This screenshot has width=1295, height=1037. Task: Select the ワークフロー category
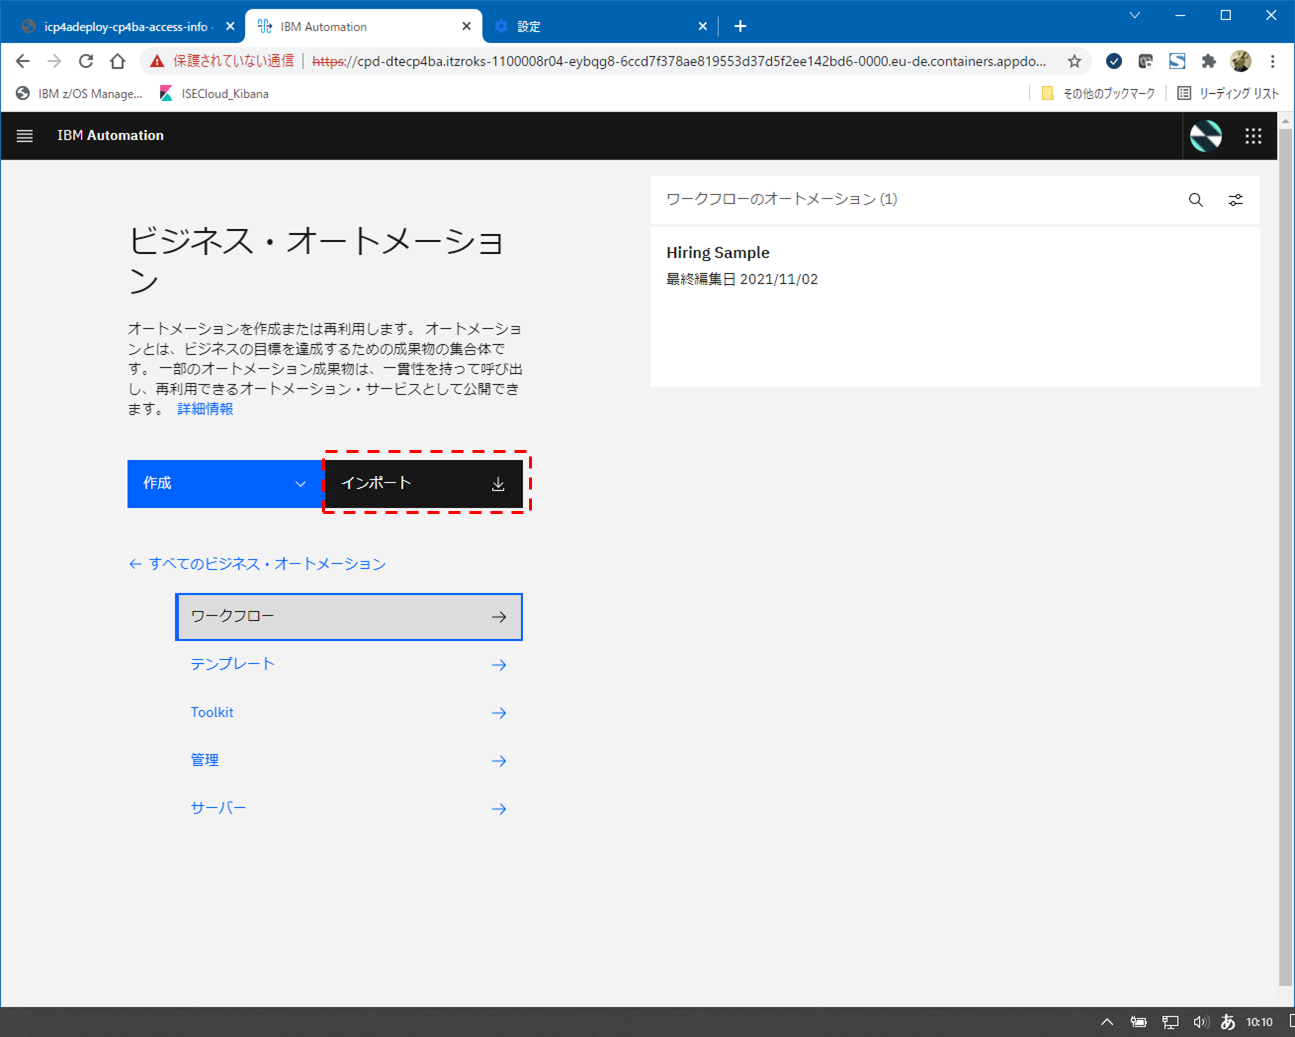(x=349, y=617)
